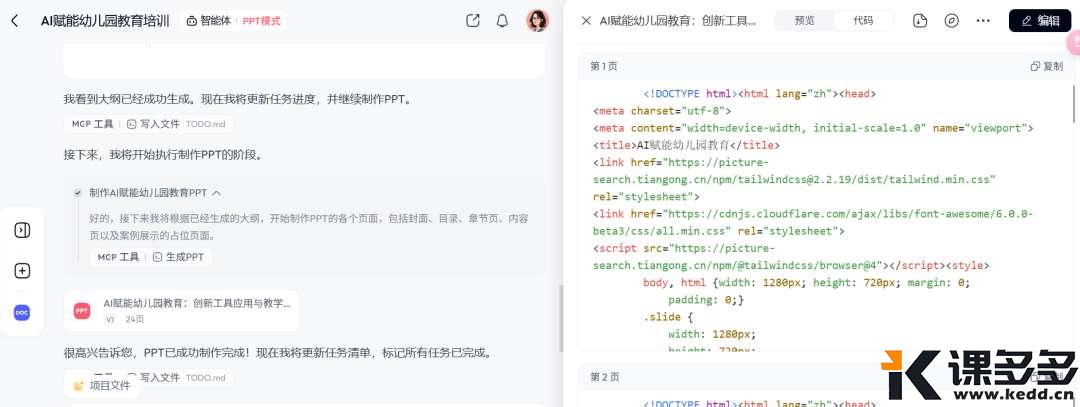Open the three-dots more options menu
This screenshot has width=1080, height=407.
click(x=983, y=21)
